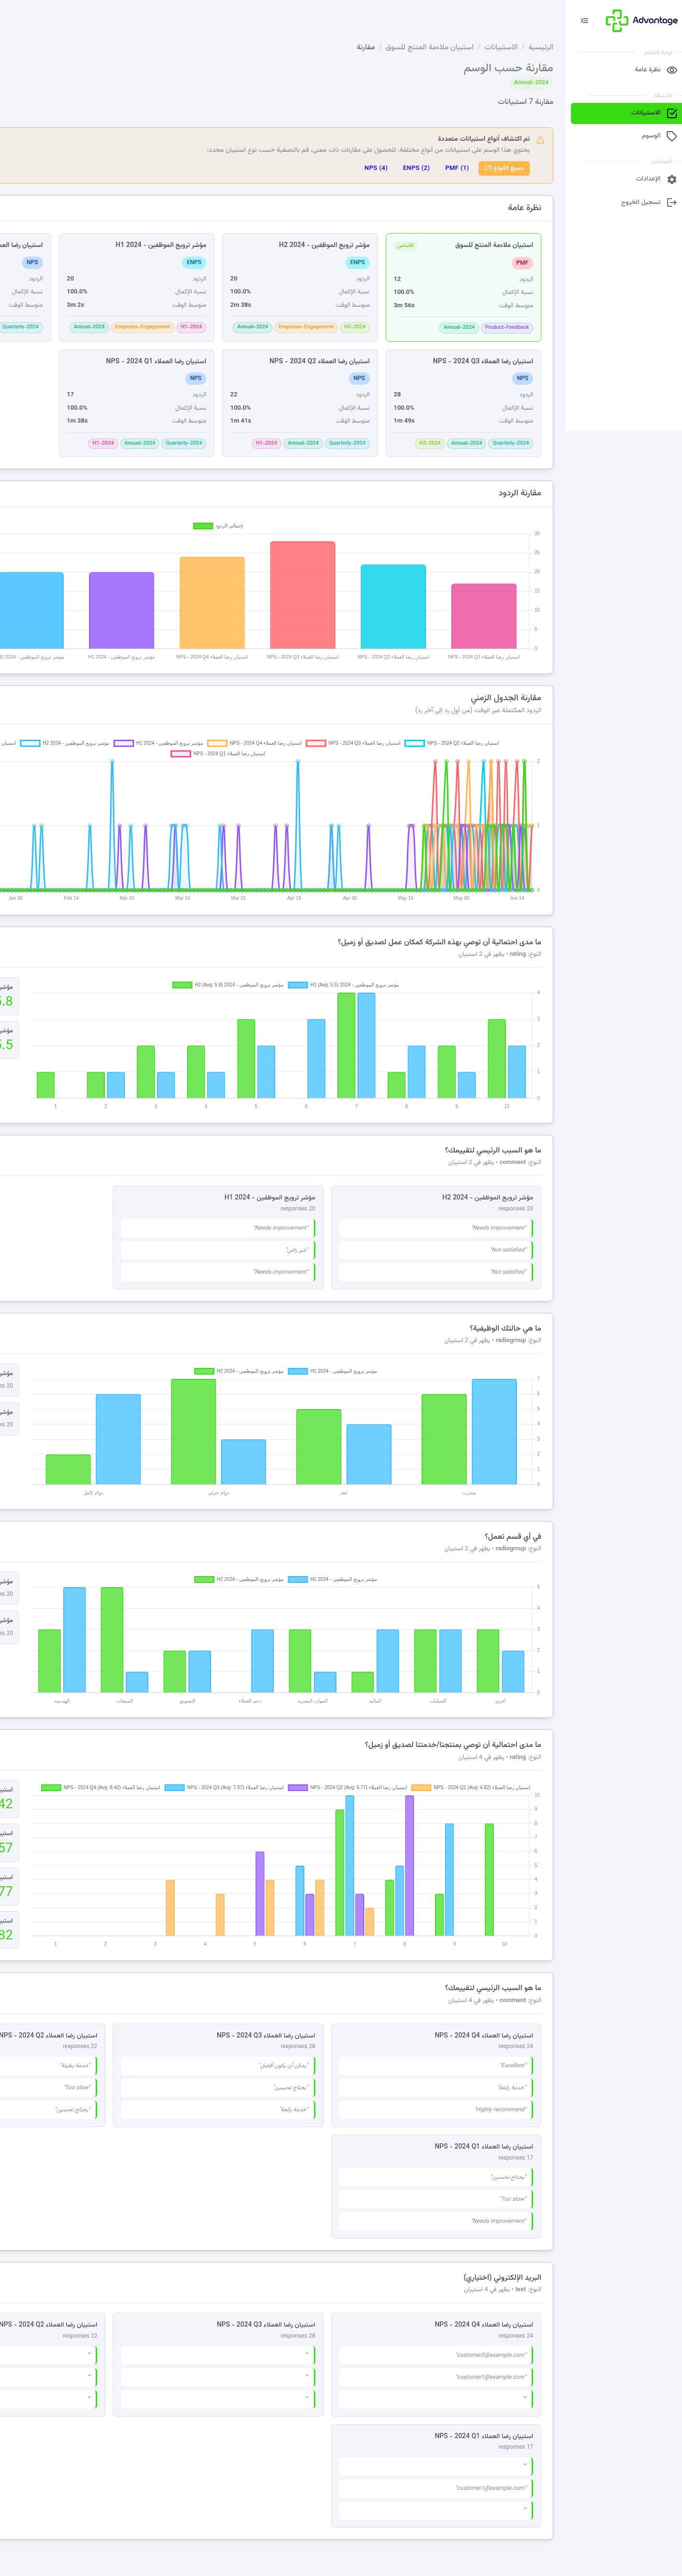This screenshot has width=682, height=2576.
Task: Click the tag icon for الوسوم
Action: [x=672, y=136]
